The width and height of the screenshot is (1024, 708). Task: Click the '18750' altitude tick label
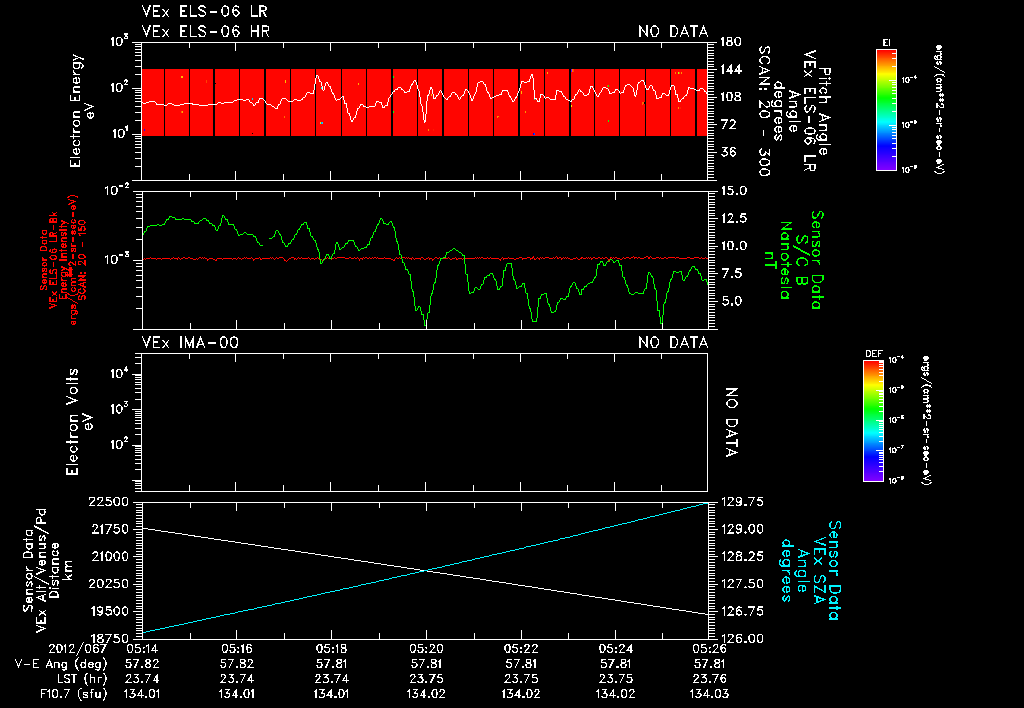coord(110,638)
